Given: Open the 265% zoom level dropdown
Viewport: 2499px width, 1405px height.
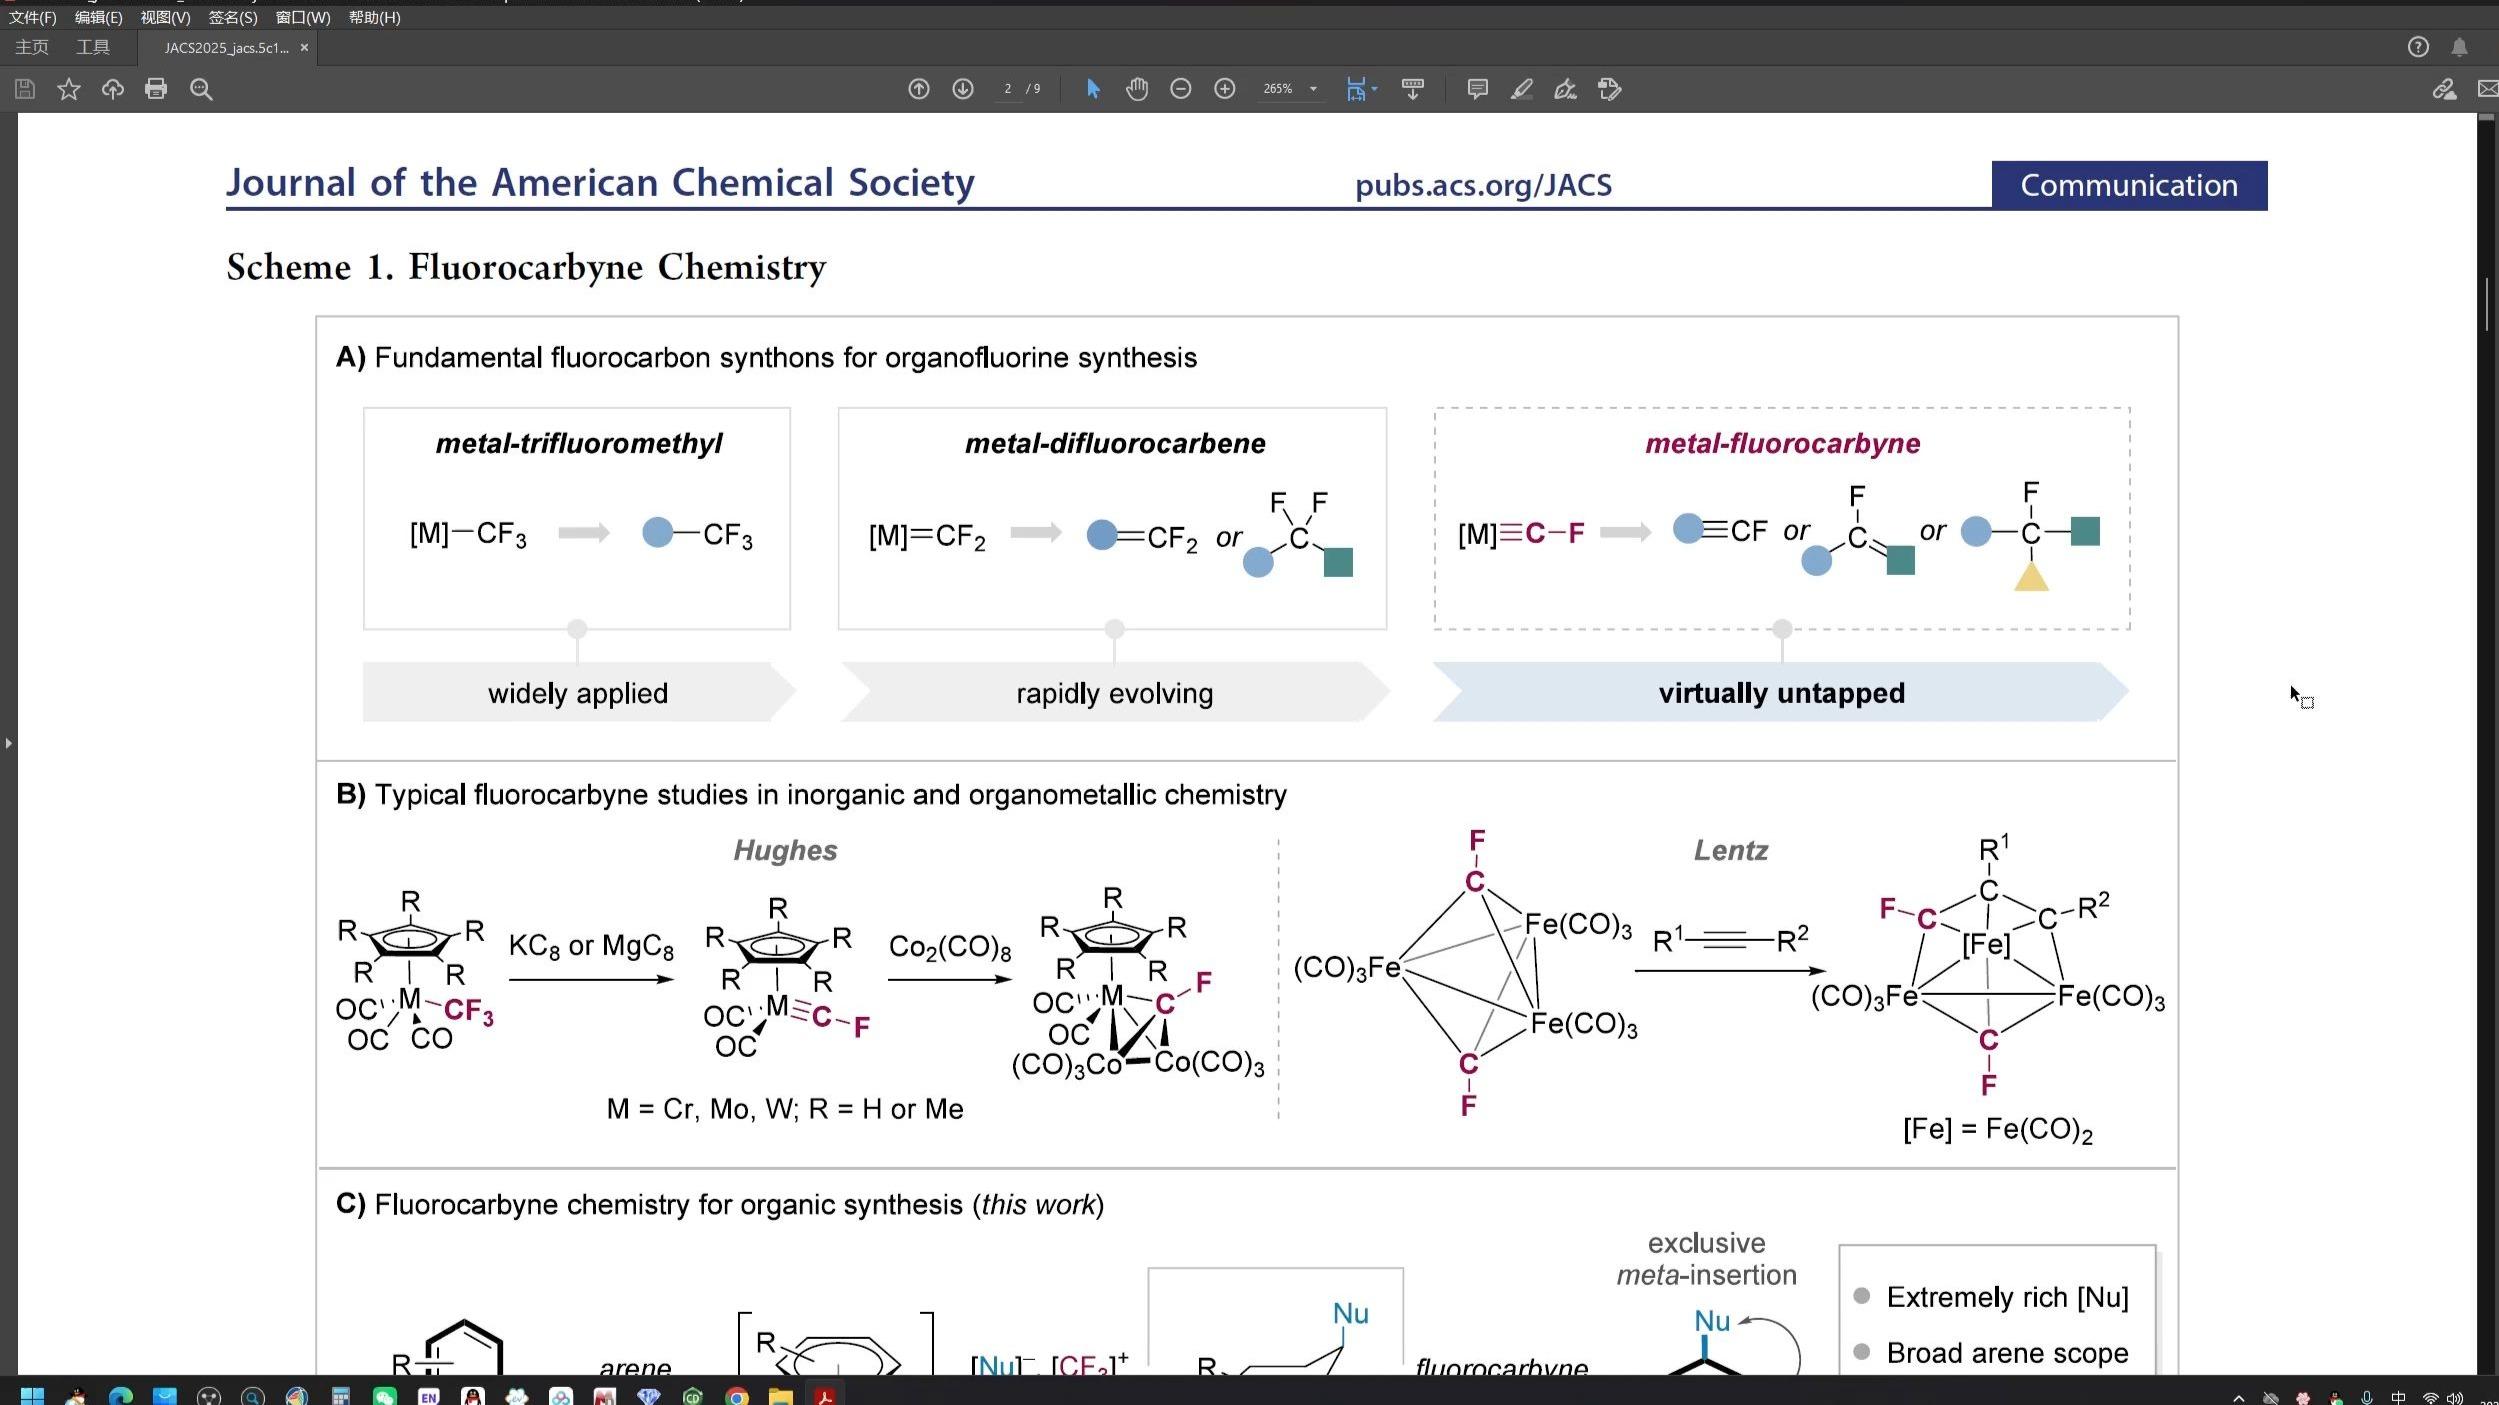Looking at the screenshot, I should pos(1312,89).
